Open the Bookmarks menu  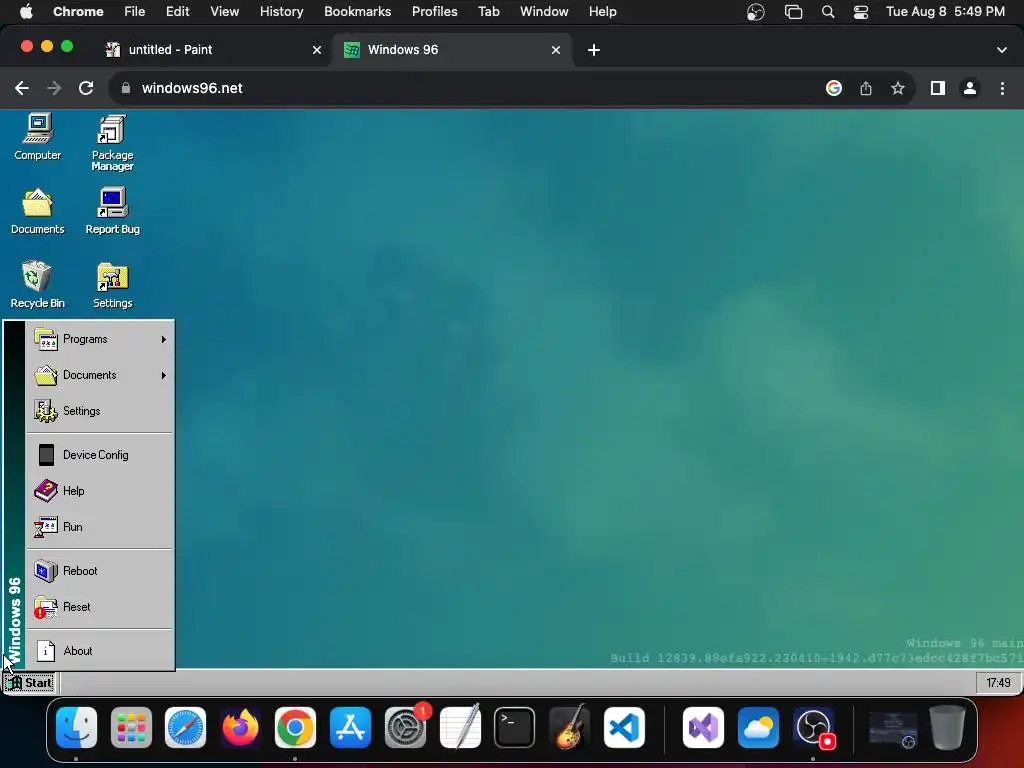[358, 12]
